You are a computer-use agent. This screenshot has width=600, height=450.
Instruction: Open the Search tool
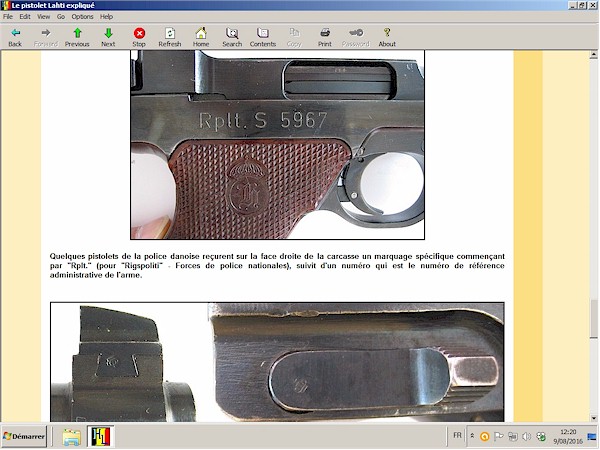232,38
